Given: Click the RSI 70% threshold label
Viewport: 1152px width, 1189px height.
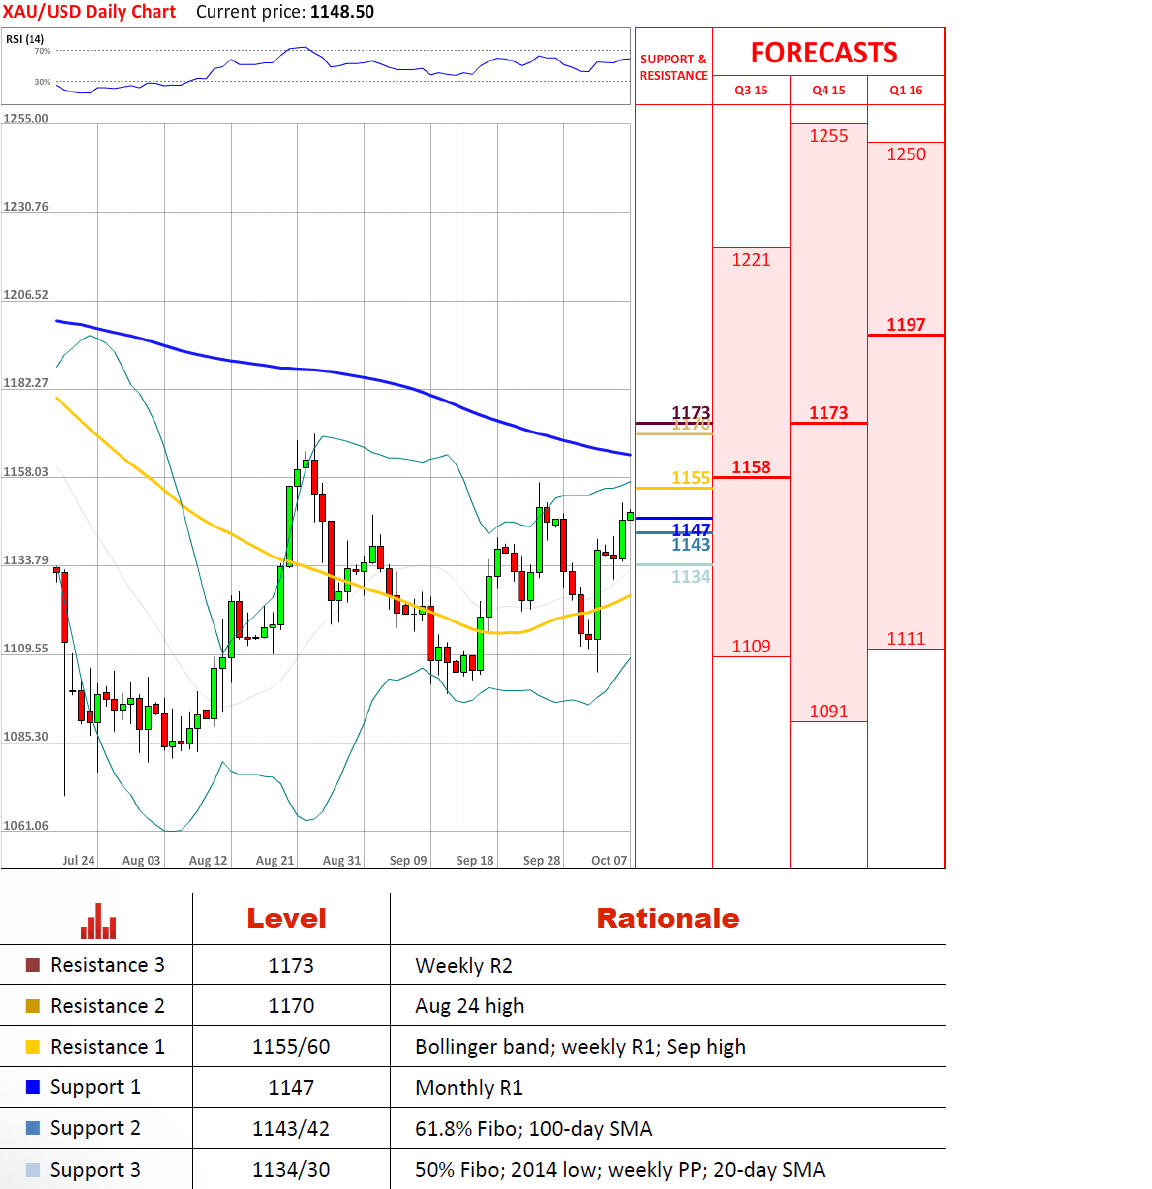Looking at the screenshot, I should [x=42, y=52].
